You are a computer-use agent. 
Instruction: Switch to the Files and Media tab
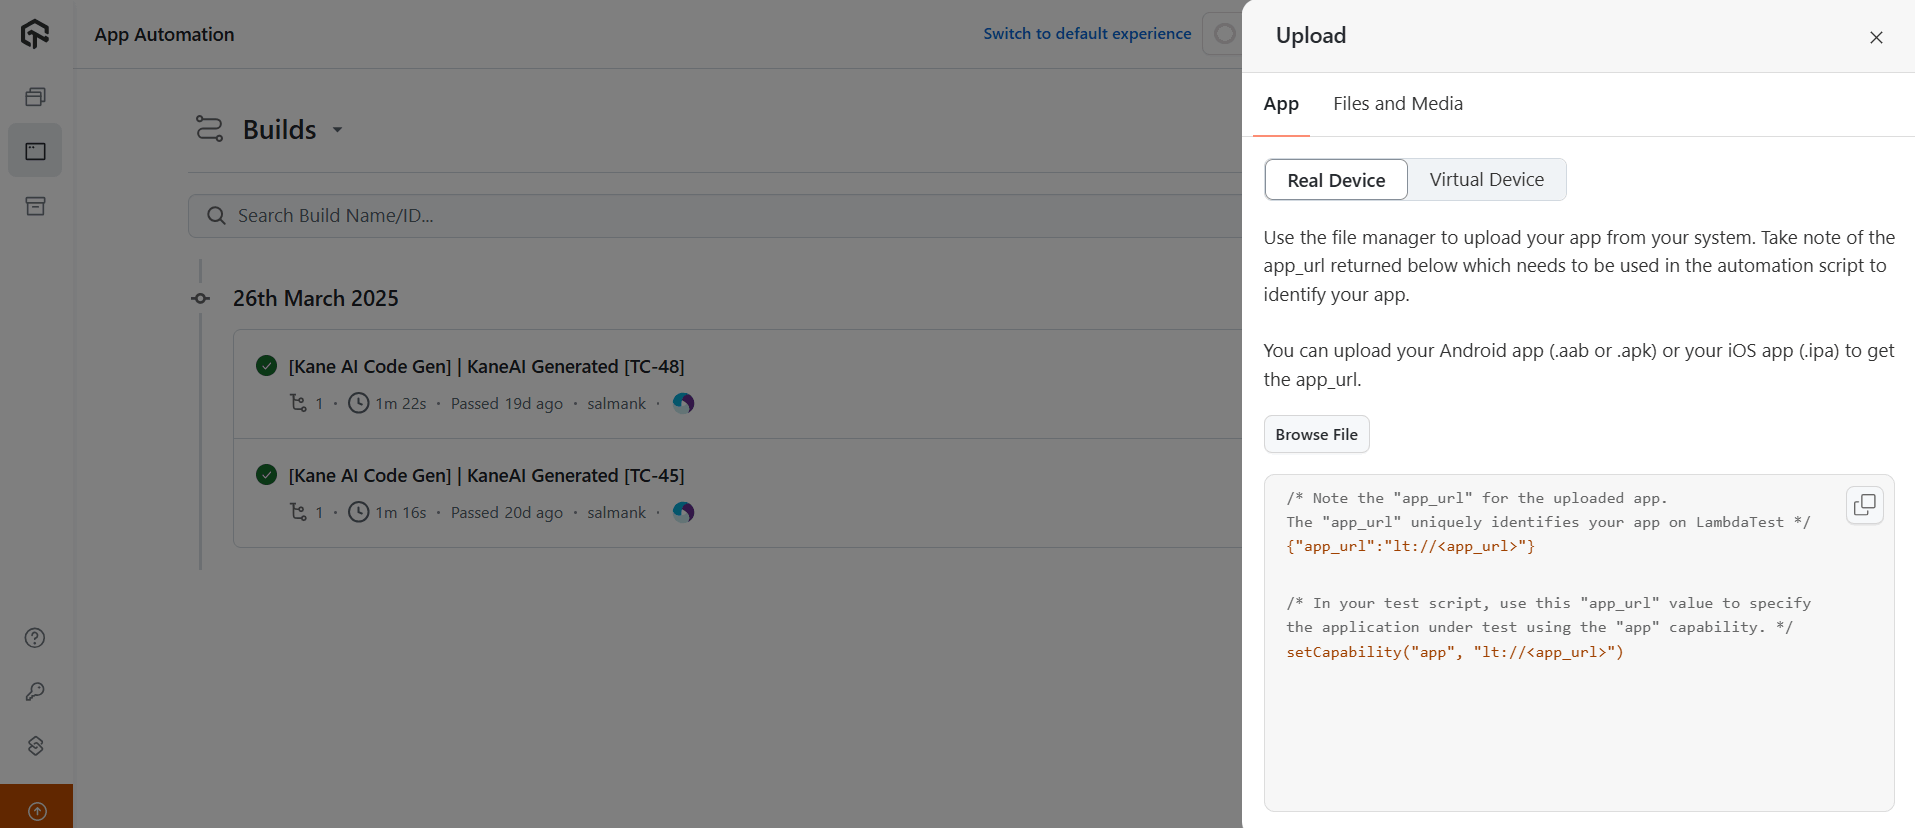click(x=1397, y=104)
